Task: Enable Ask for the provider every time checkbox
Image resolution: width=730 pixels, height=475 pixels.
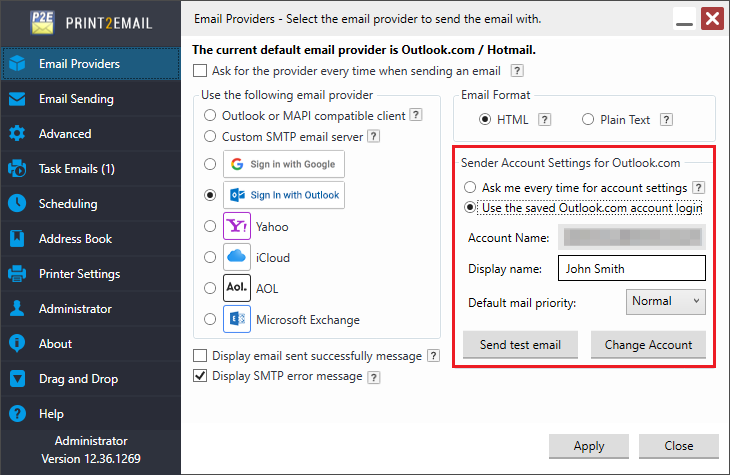Action: click(200, 71)
